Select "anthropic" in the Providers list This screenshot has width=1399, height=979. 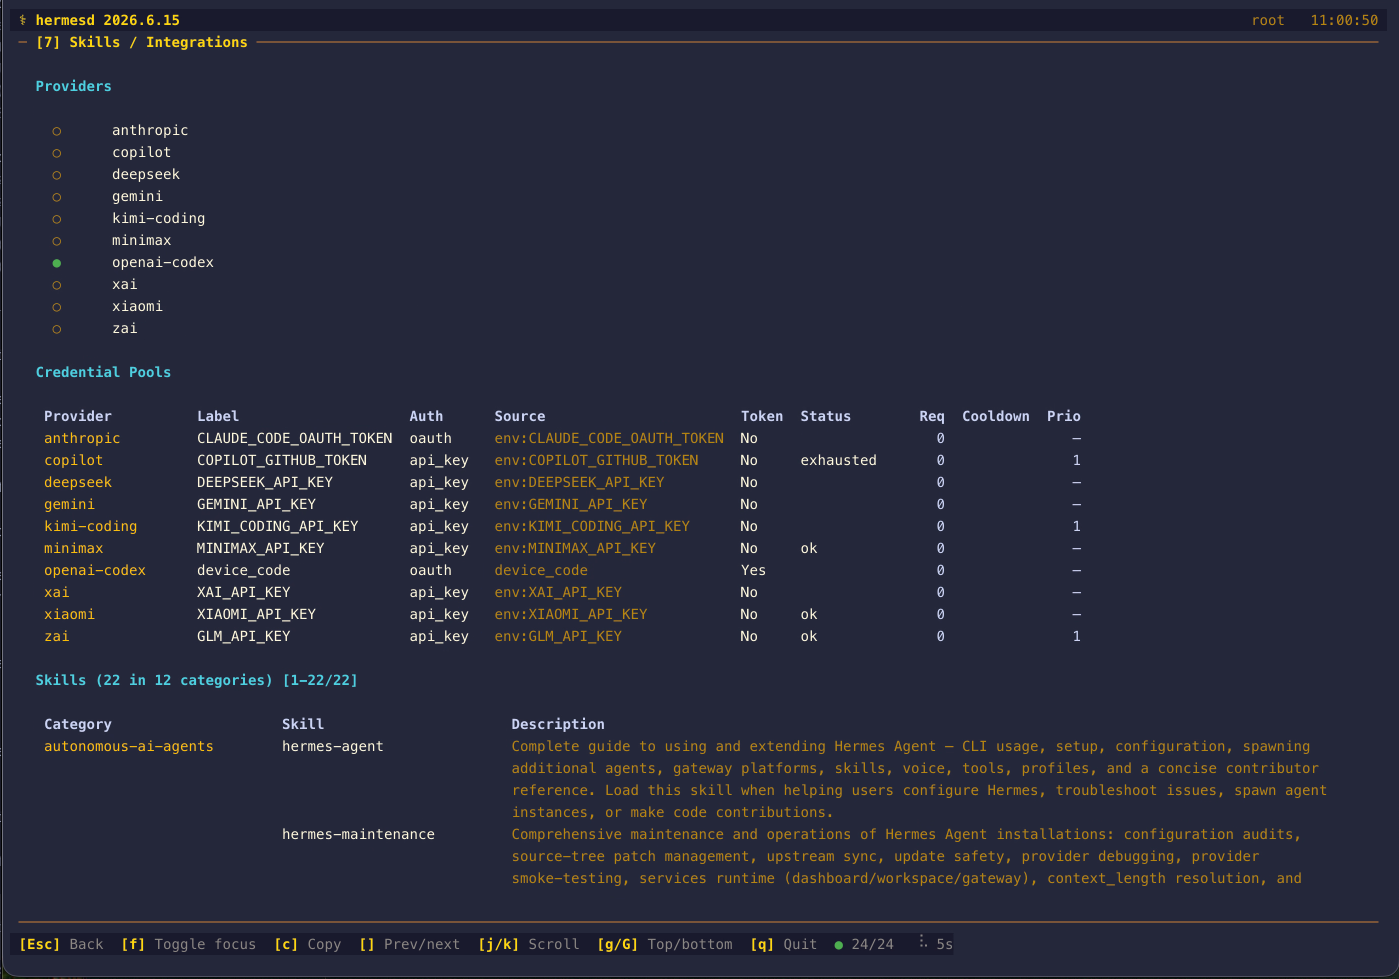(x=150, y=130)
